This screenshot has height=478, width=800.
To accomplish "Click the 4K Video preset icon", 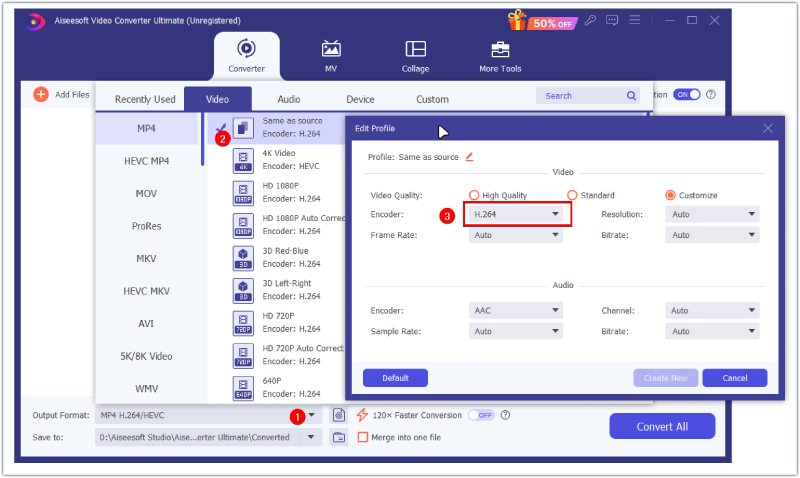I will 243,160.
